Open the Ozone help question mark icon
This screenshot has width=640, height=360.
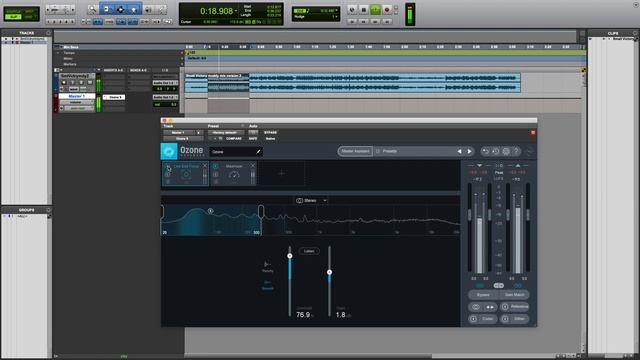[516, 151]
